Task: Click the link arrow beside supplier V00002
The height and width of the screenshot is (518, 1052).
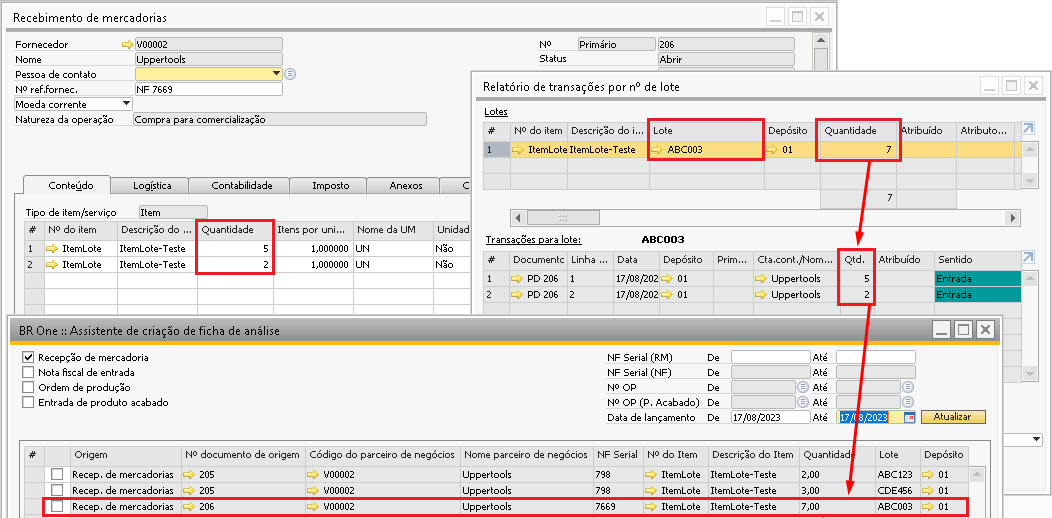Action: (127, 45)
